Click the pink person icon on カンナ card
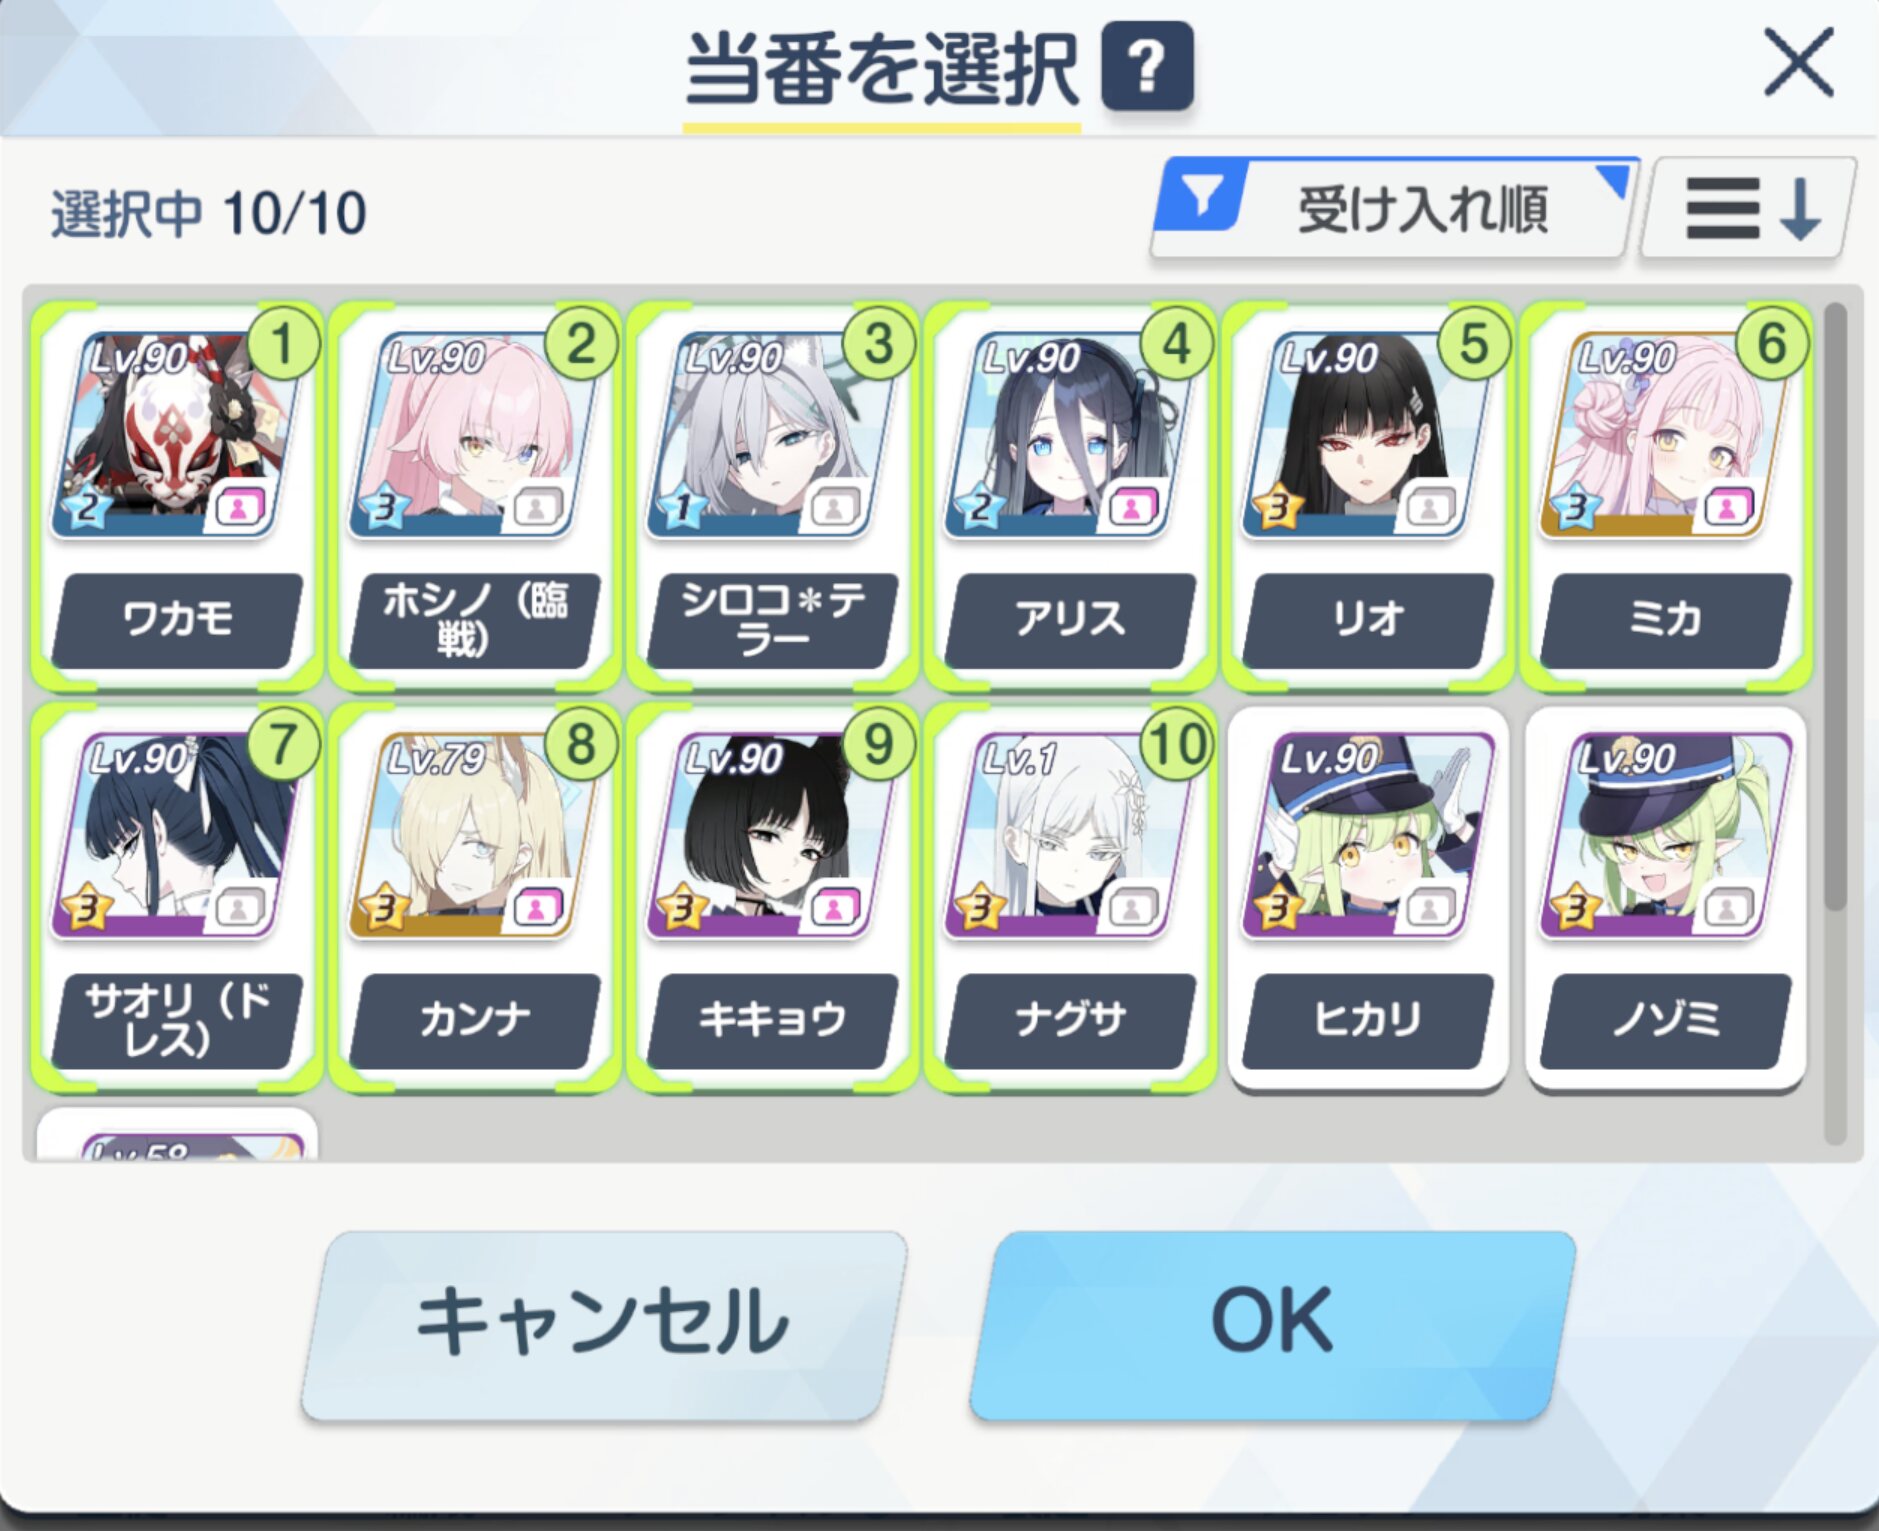1879x1531 pixels. (537, 908)
